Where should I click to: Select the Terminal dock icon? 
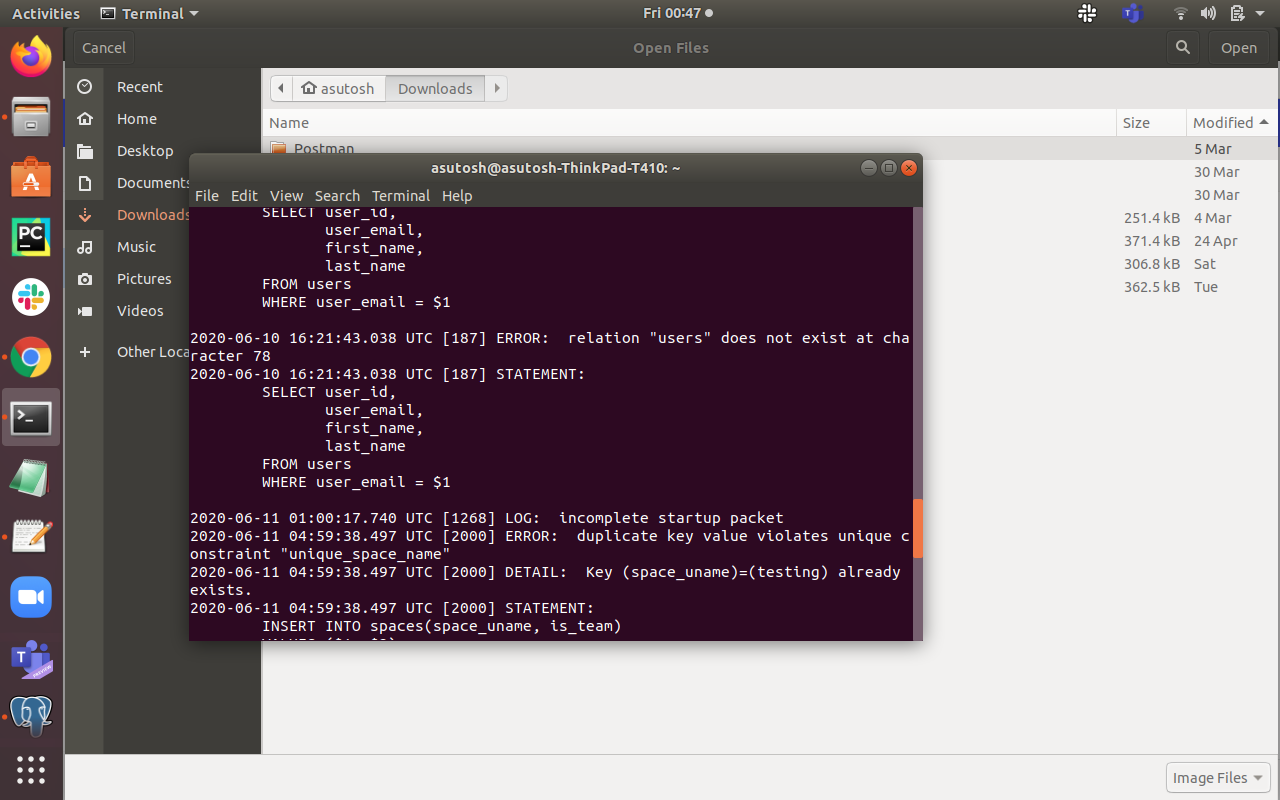point(31,418)
